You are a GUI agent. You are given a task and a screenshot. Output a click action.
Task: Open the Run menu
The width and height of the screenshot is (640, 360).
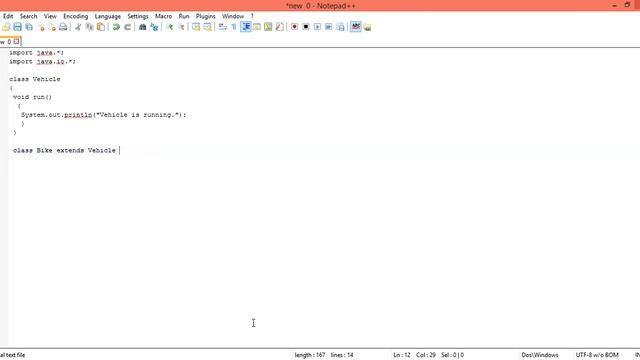[x=184, y=16]
